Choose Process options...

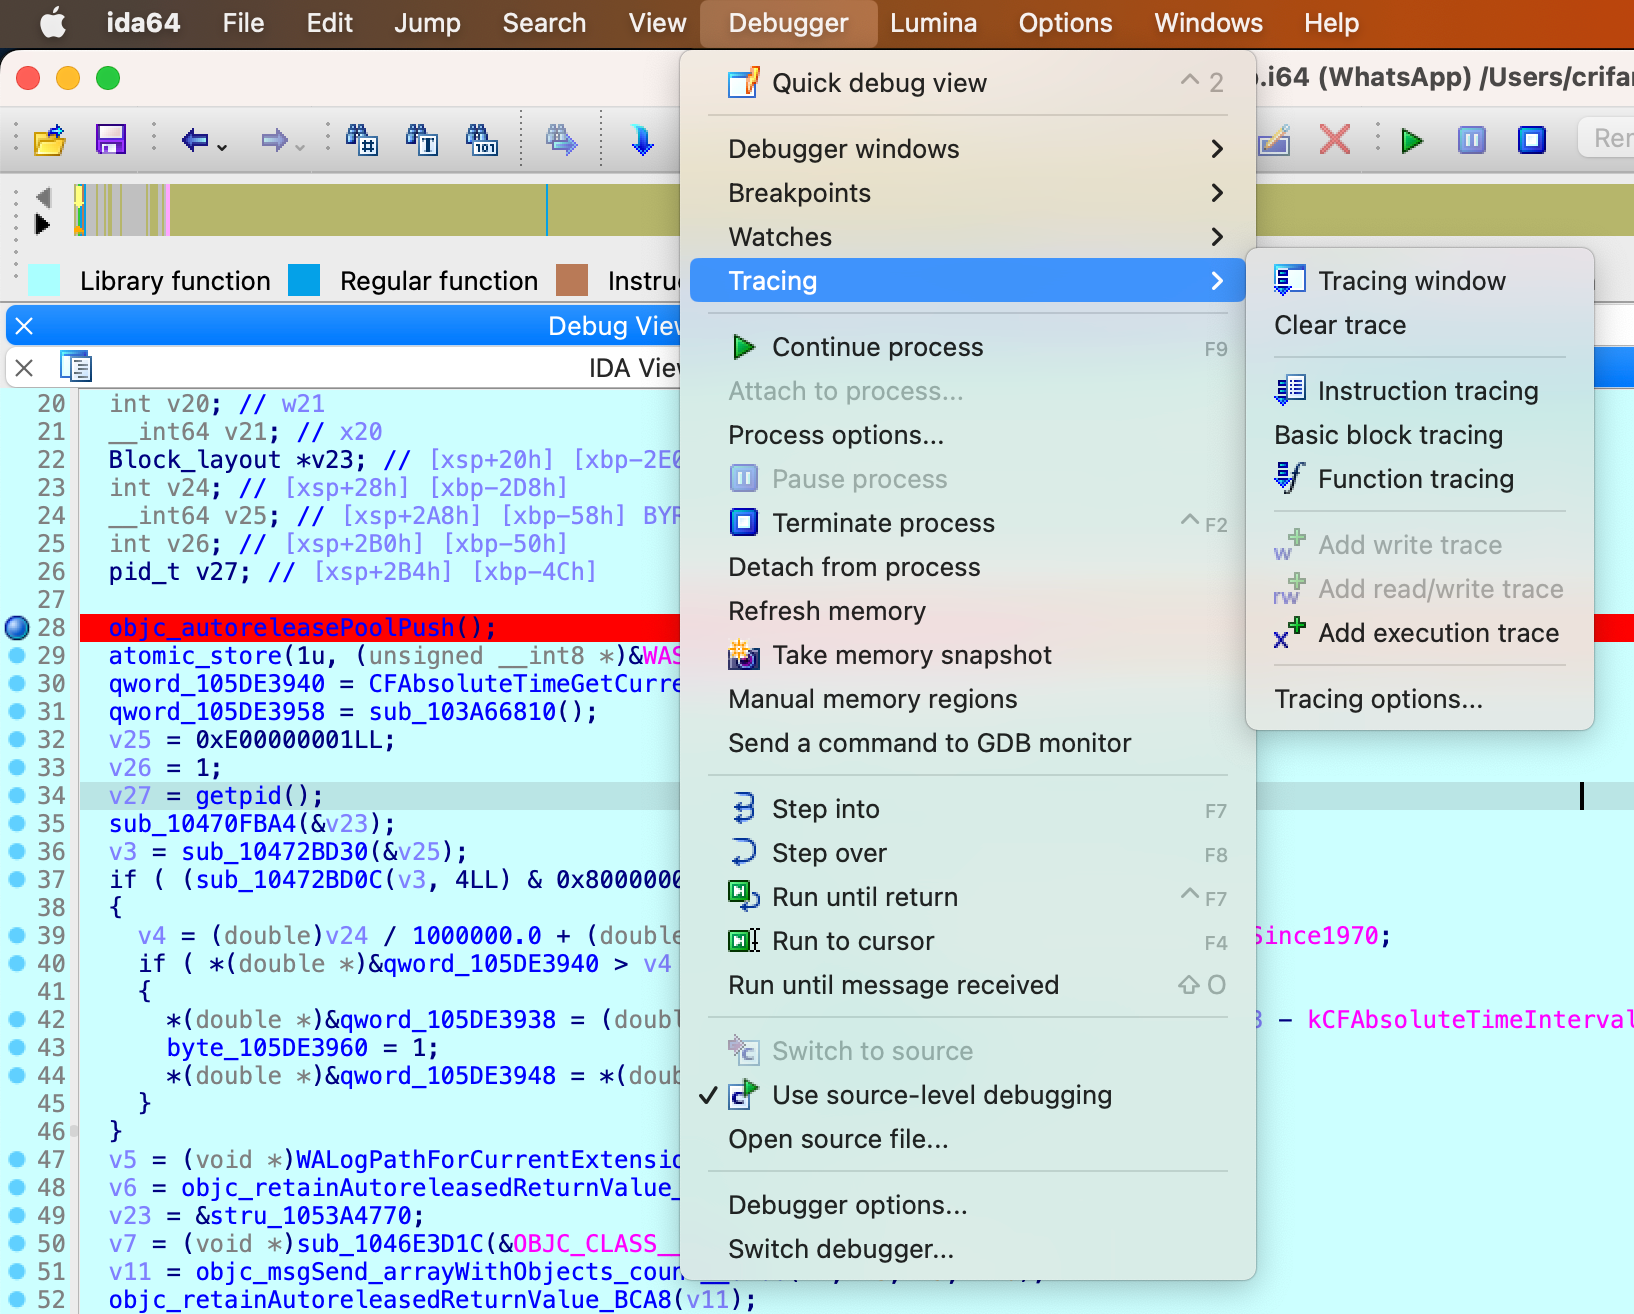967,435
